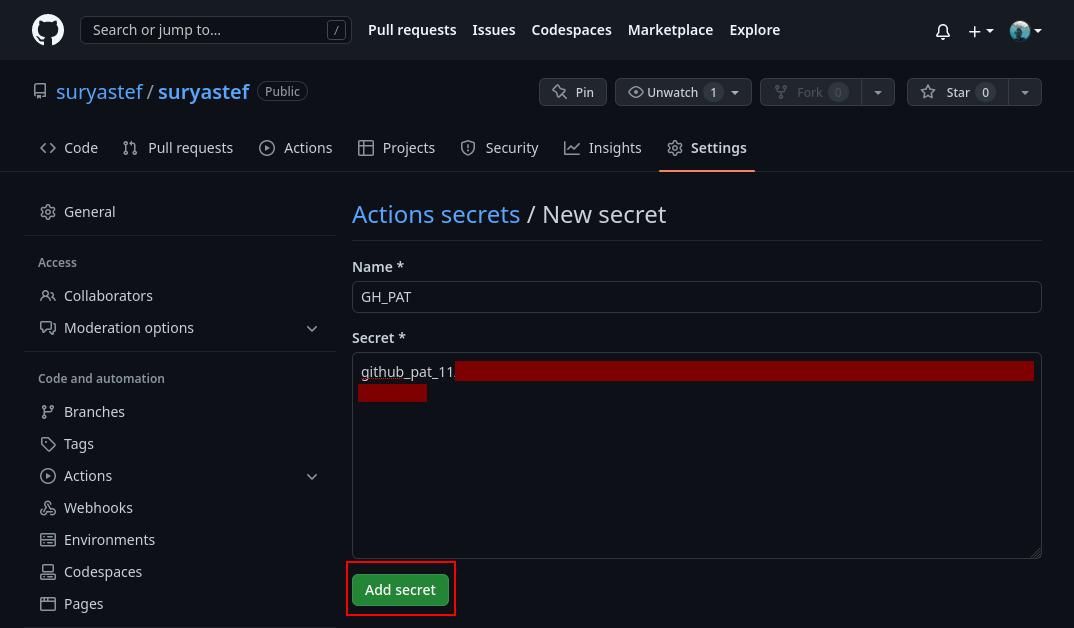
Task: Click the Star button's star icon
Action: pos(928,92)
